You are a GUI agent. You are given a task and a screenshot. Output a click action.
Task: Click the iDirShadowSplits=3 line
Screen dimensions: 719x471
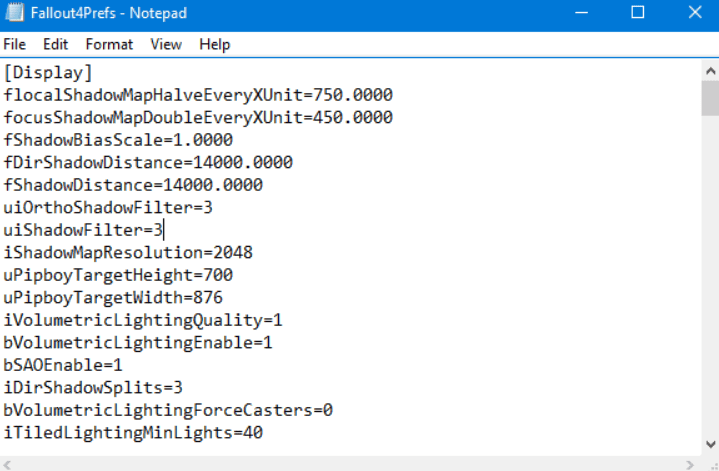tap(93, 388)
